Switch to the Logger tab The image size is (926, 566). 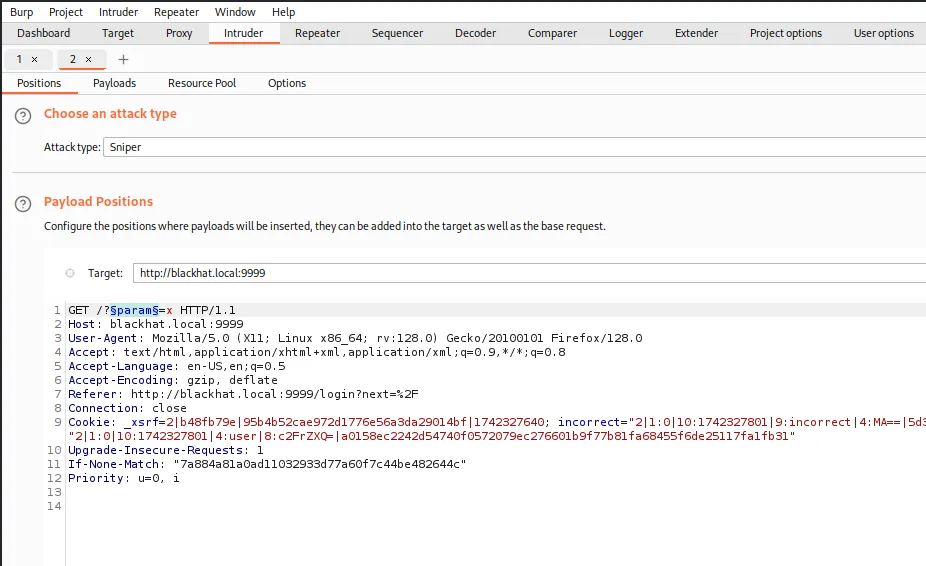(625, 33)
